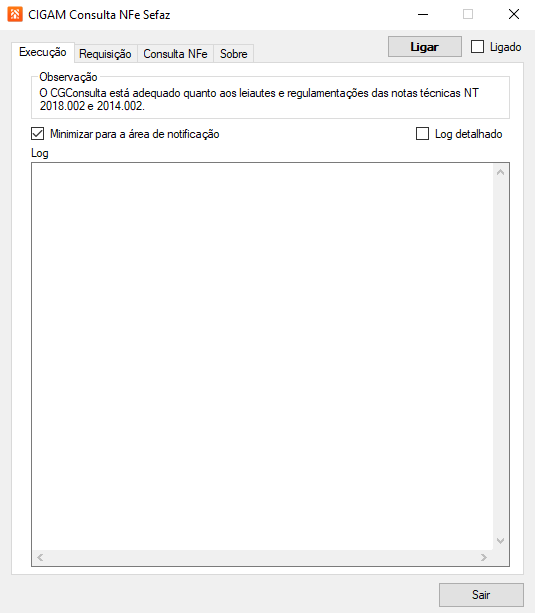The height and width of the screenshot is (613, 535).
Task: Click inside the Log text area
Action: [262, 356]
